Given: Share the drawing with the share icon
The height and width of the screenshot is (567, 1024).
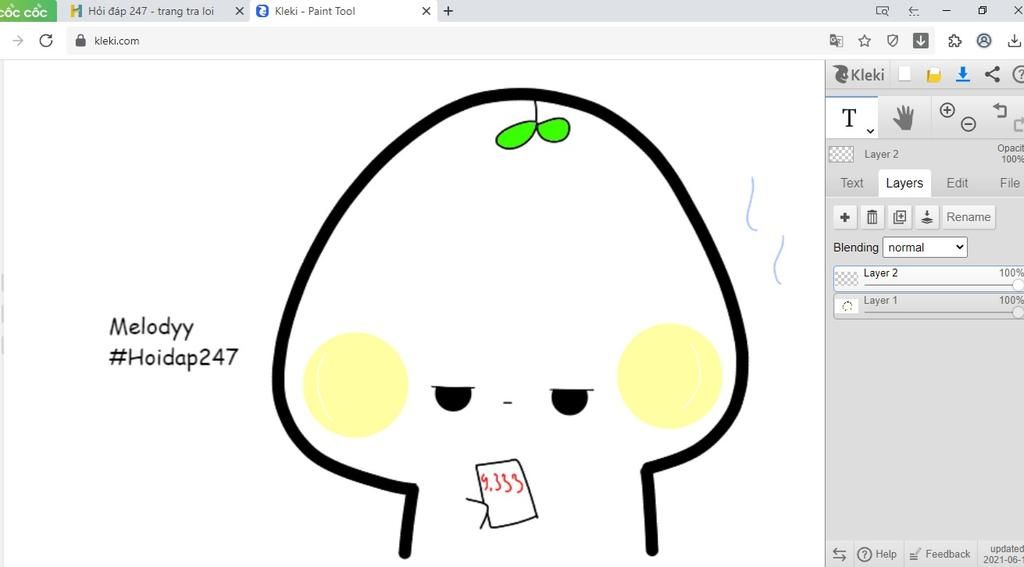Looking at the screenshot, I should point(992,74).
